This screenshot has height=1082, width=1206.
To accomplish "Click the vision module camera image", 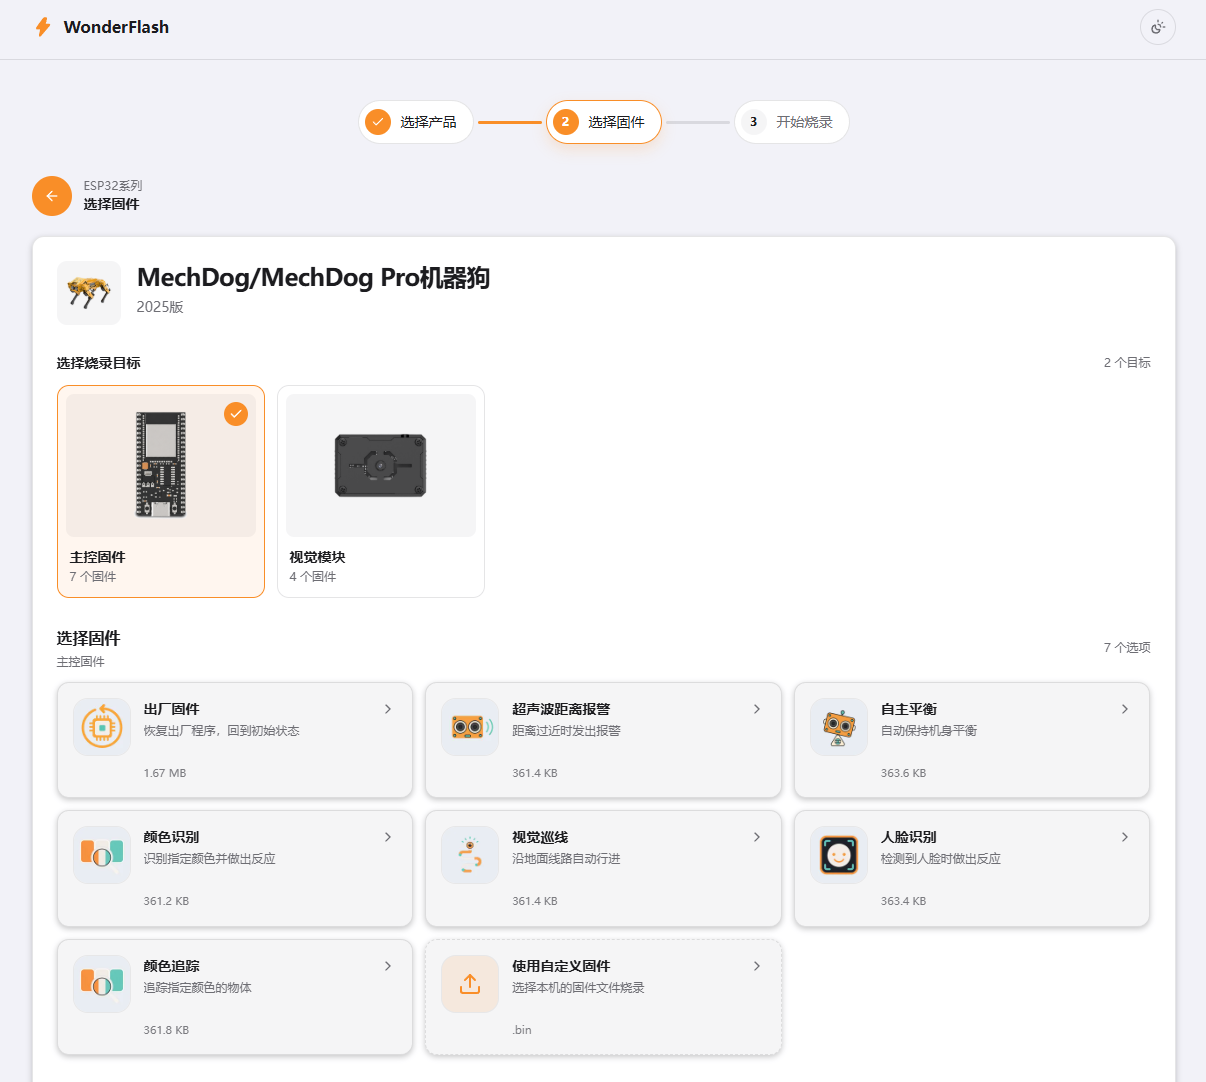I will [x=381, y=465].
